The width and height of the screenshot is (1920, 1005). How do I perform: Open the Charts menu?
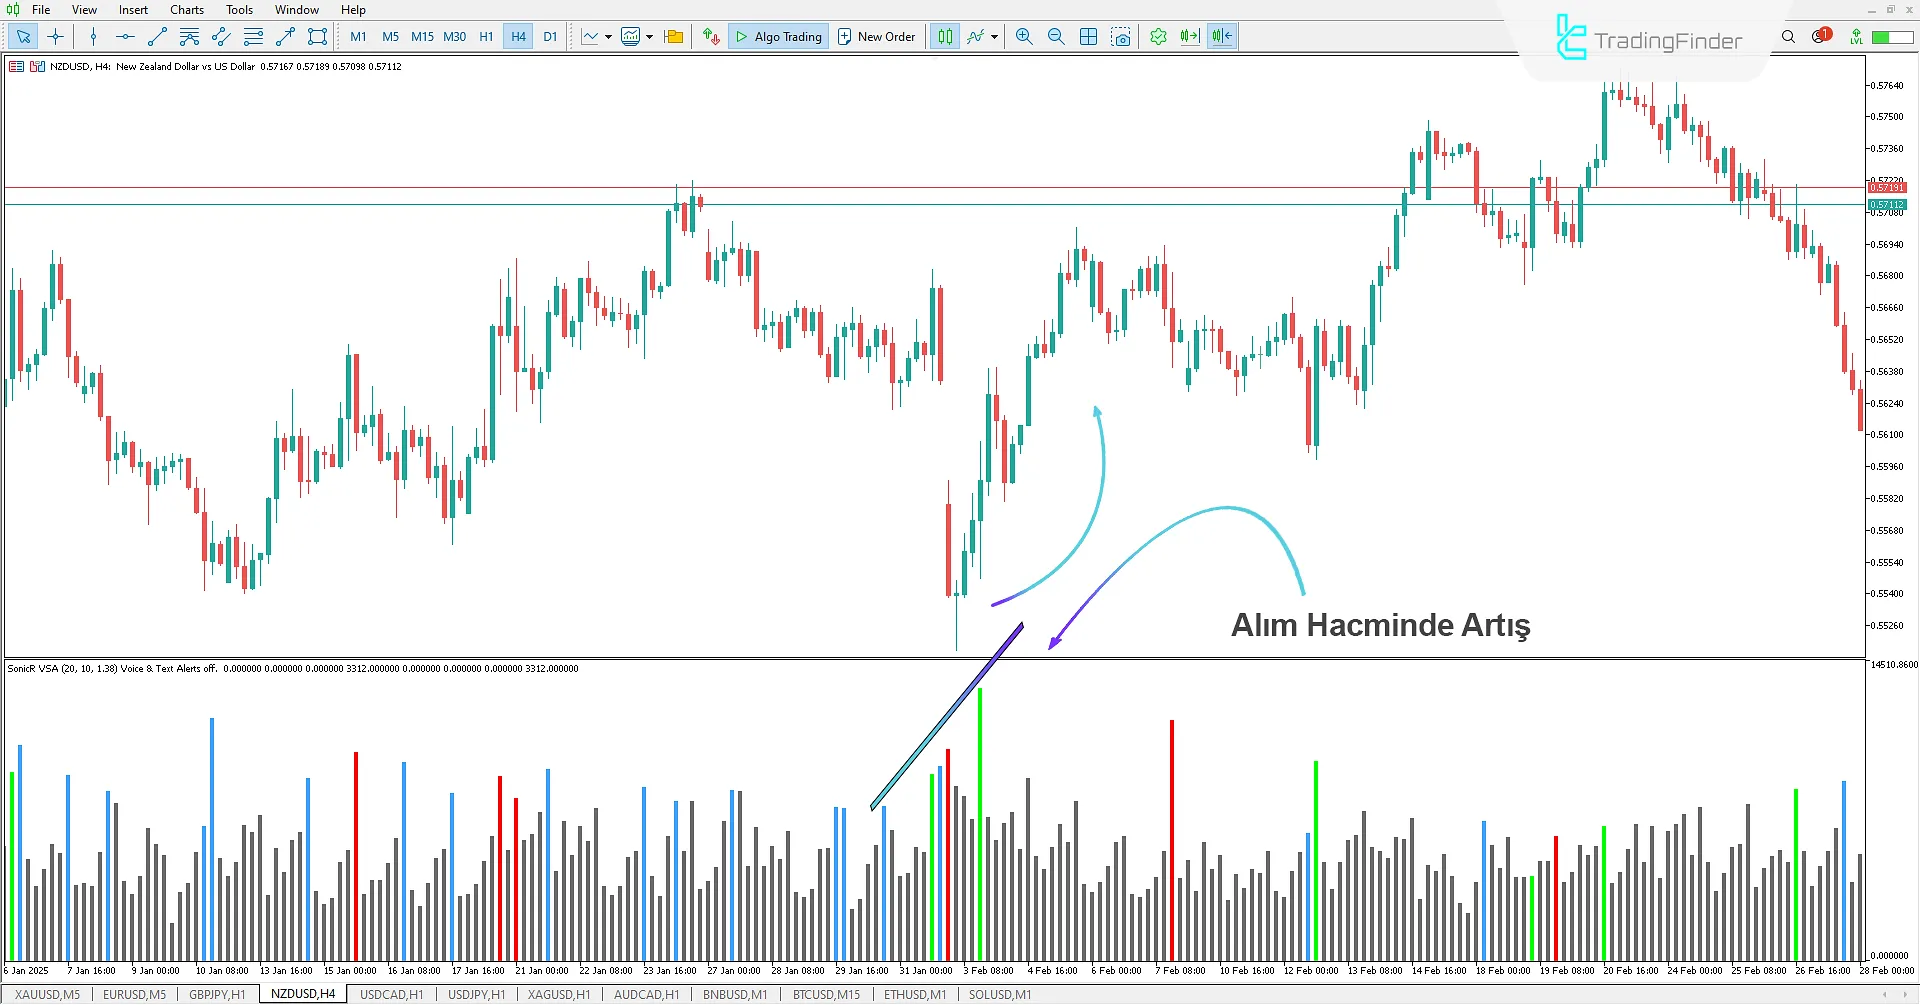click(187, 10)
